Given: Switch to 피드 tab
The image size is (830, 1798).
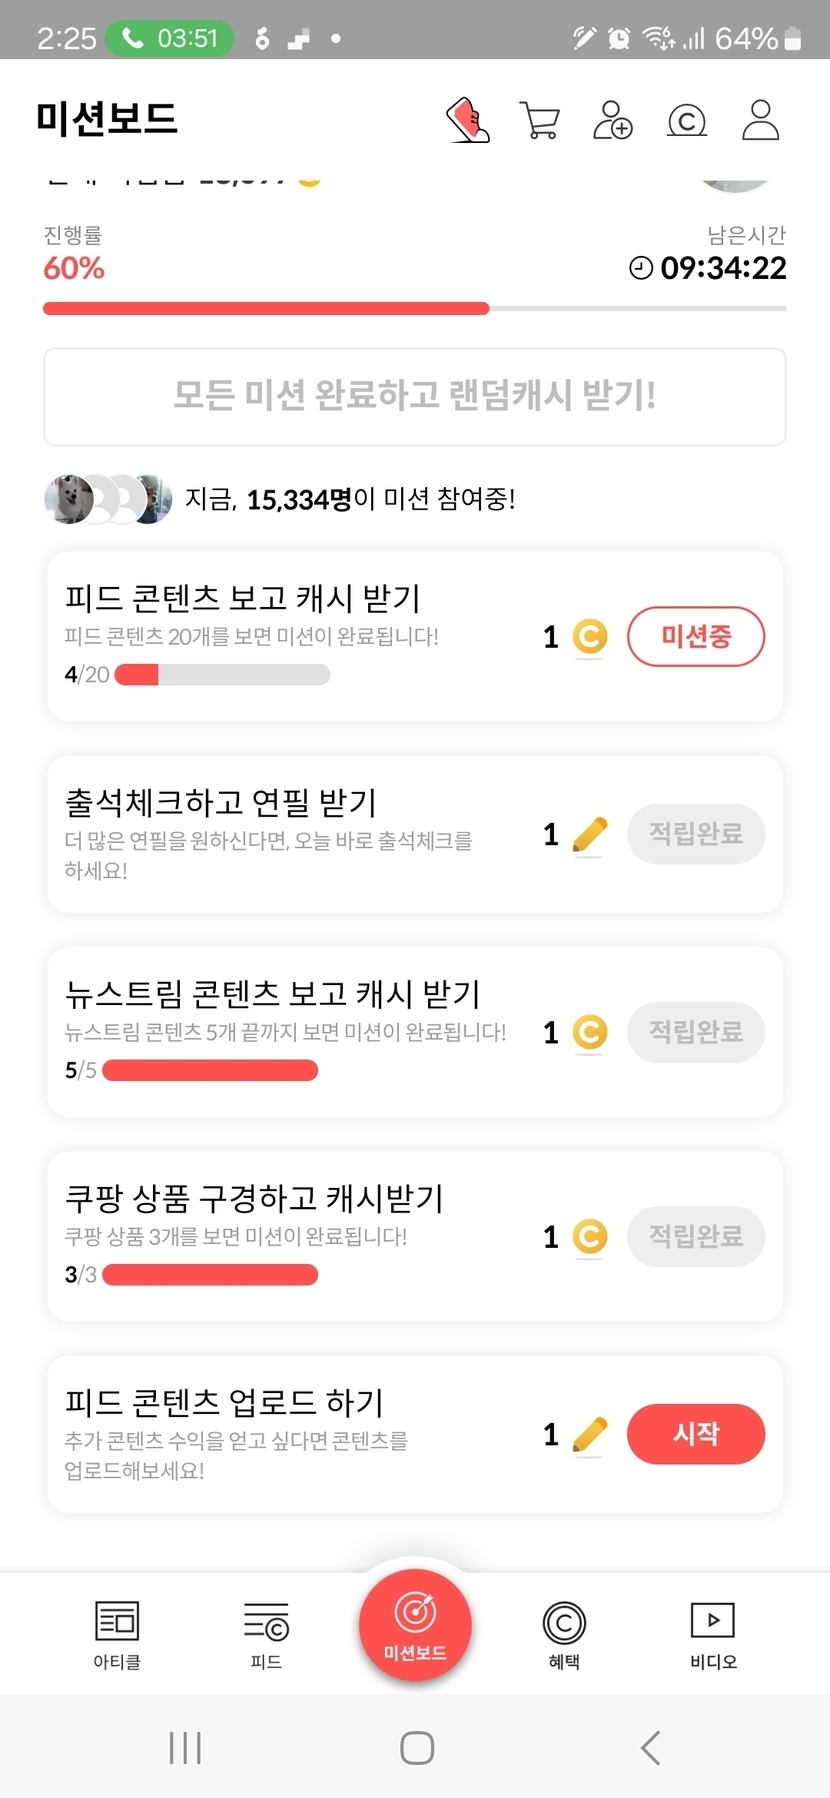Looking at the screenshot, I should pyautogui.click(x=266, y=1634).
